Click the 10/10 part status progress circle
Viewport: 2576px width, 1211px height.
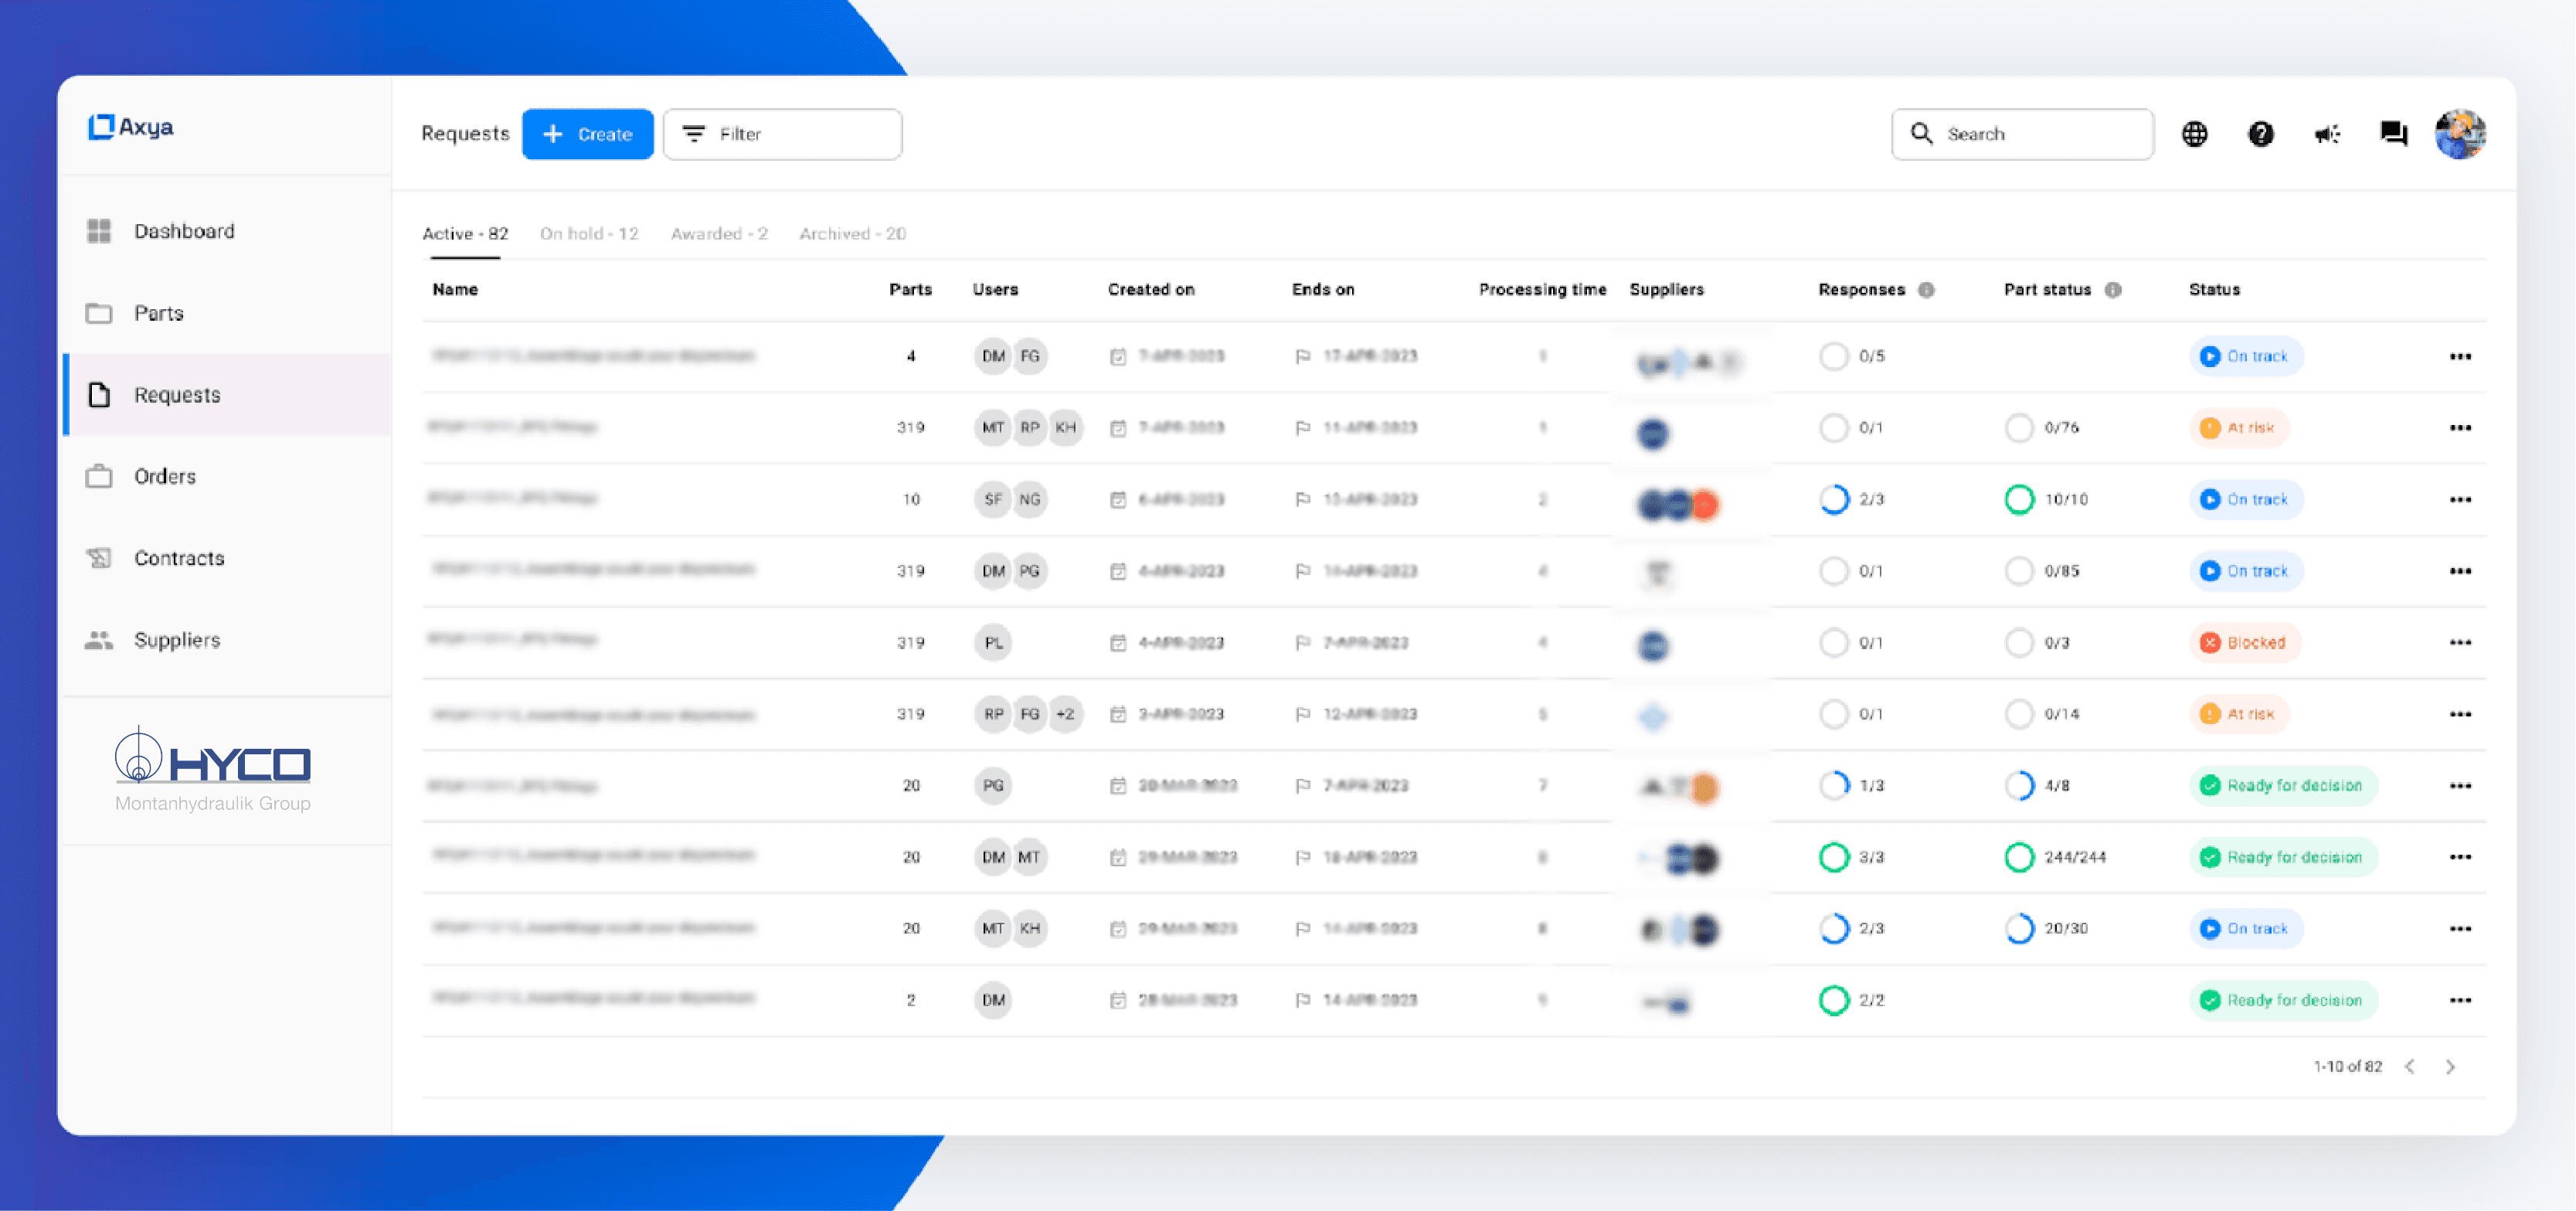2019,499
